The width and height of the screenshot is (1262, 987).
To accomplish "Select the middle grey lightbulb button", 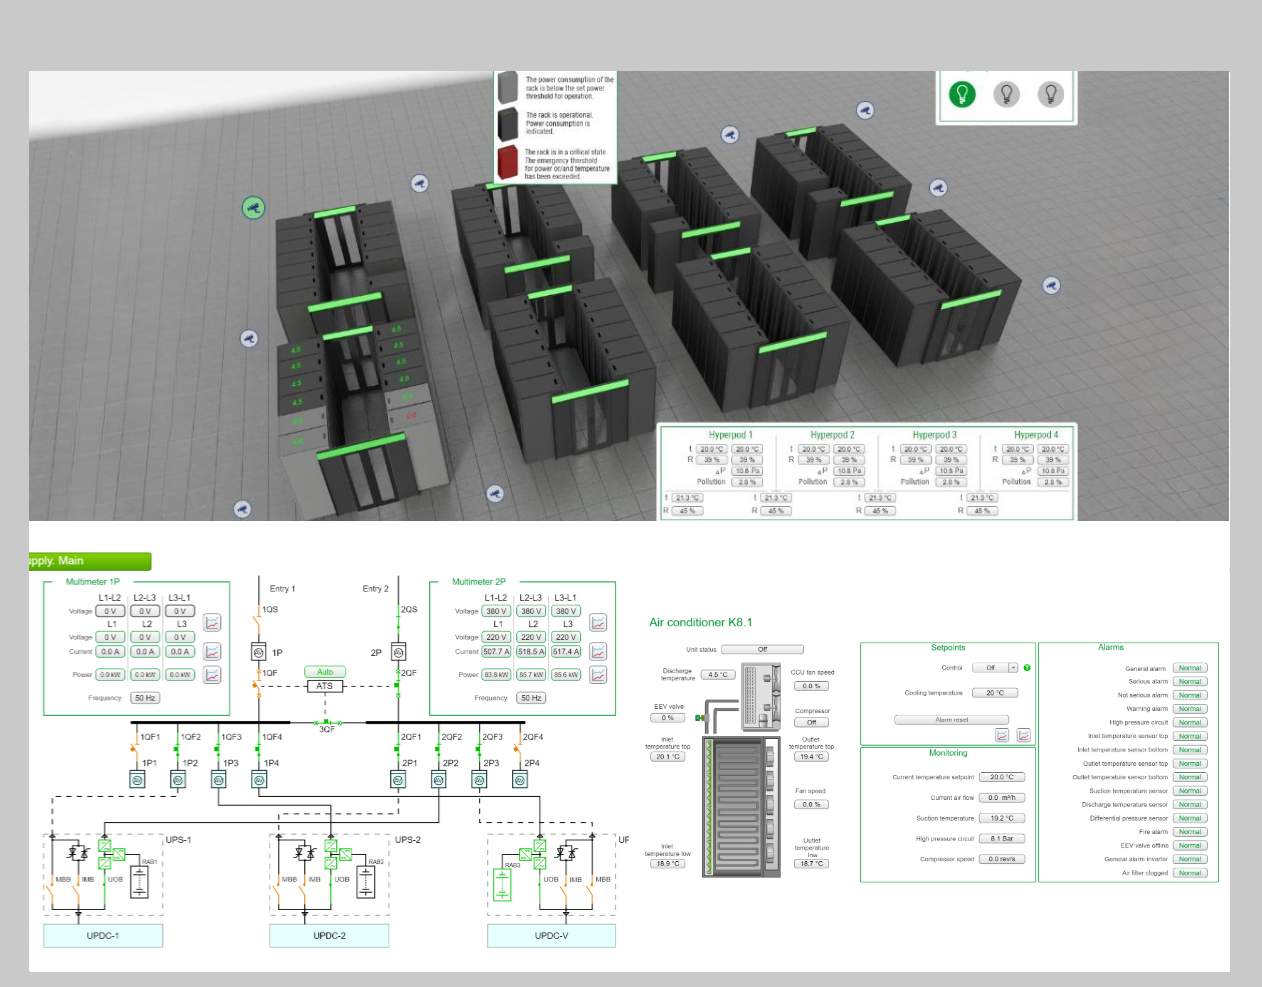I will [x=1006, y=94].
